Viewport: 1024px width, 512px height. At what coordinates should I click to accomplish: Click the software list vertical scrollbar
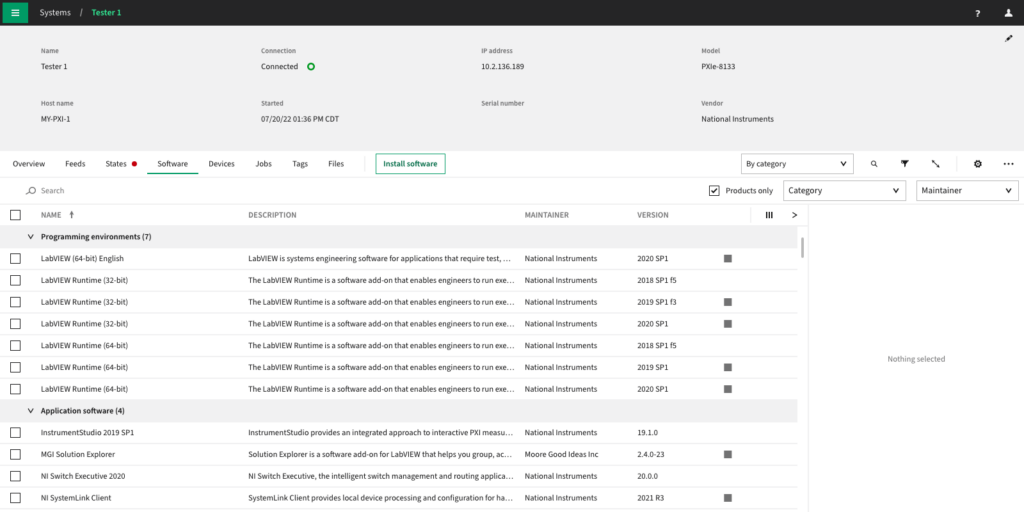[802, 248]
